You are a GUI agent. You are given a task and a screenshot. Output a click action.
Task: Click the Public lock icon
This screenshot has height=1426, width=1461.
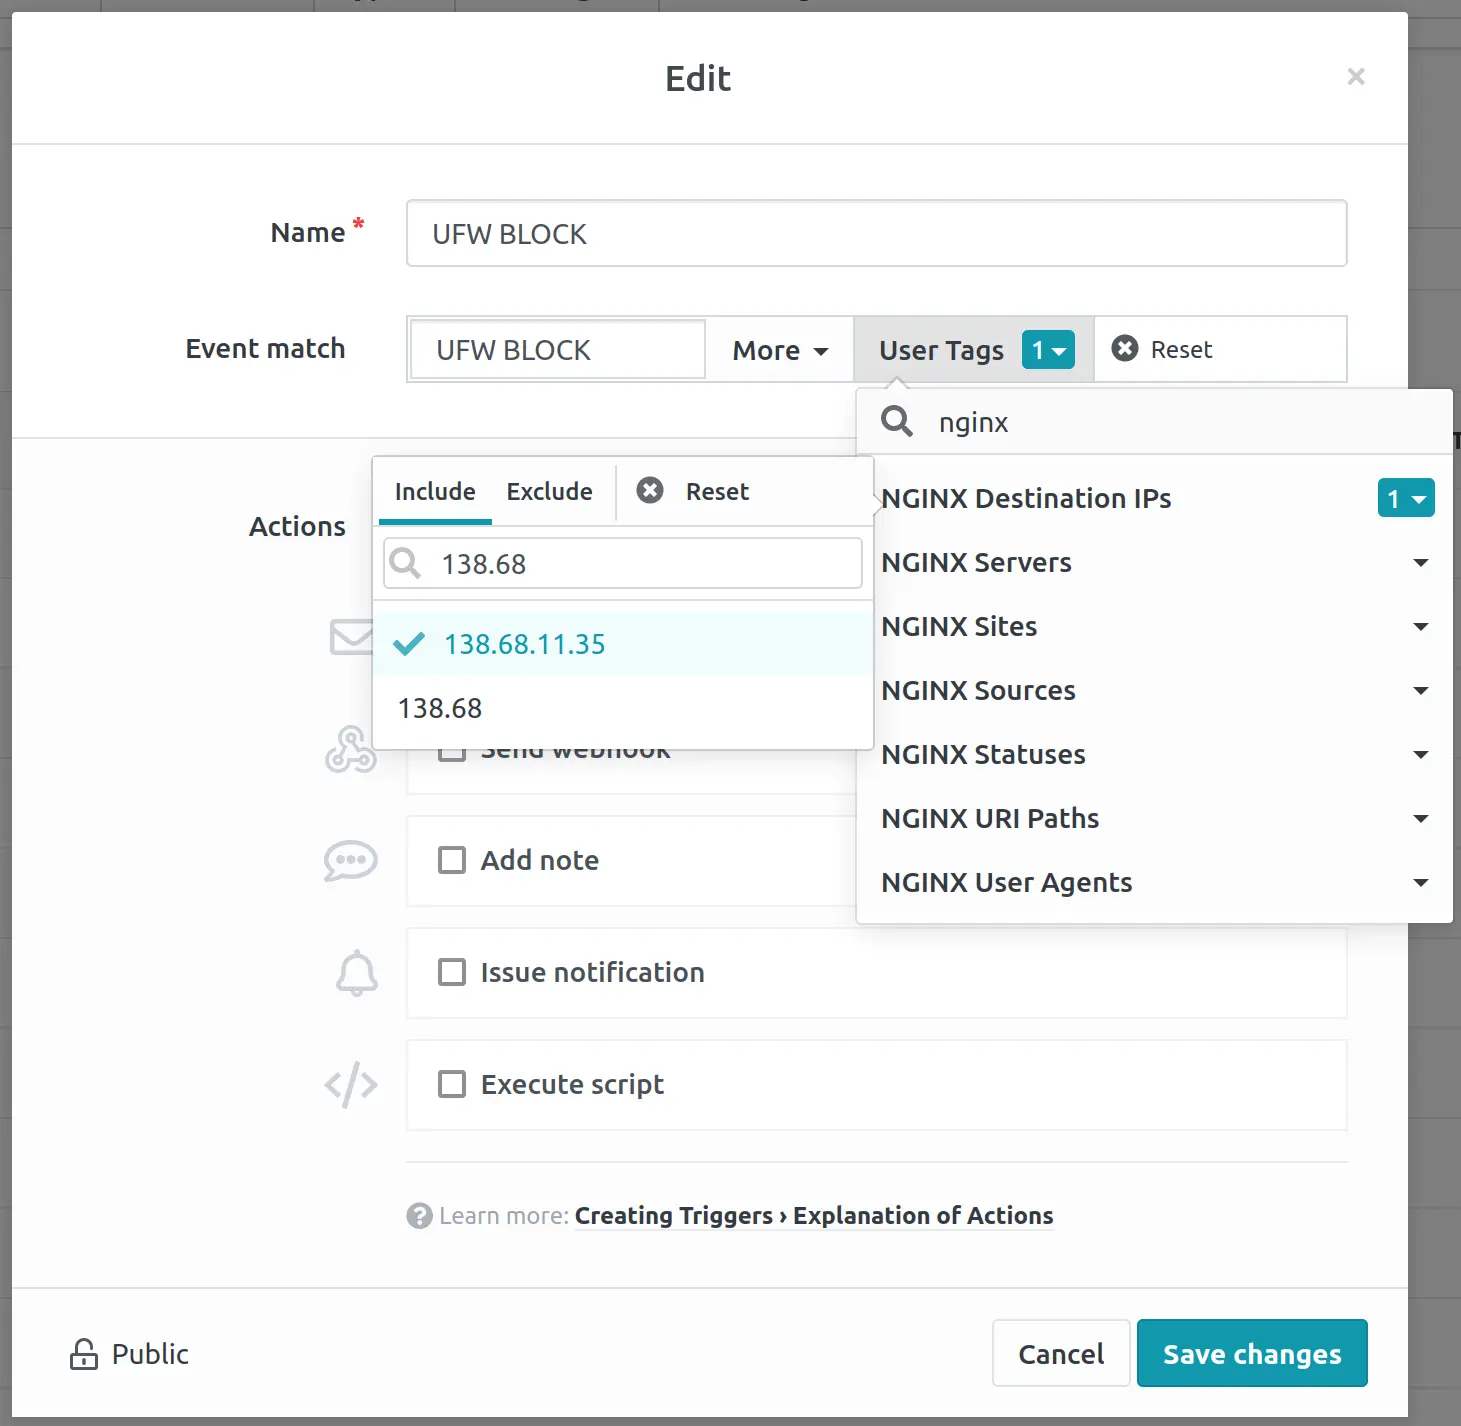84,1354
